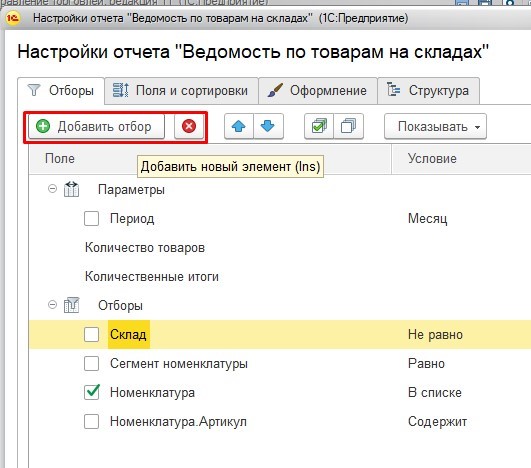Image resolution: width=531 pixels, height=468 pixels.
Task: Enable the Склад filter checkbox
Action: click(x=91, y=335)
